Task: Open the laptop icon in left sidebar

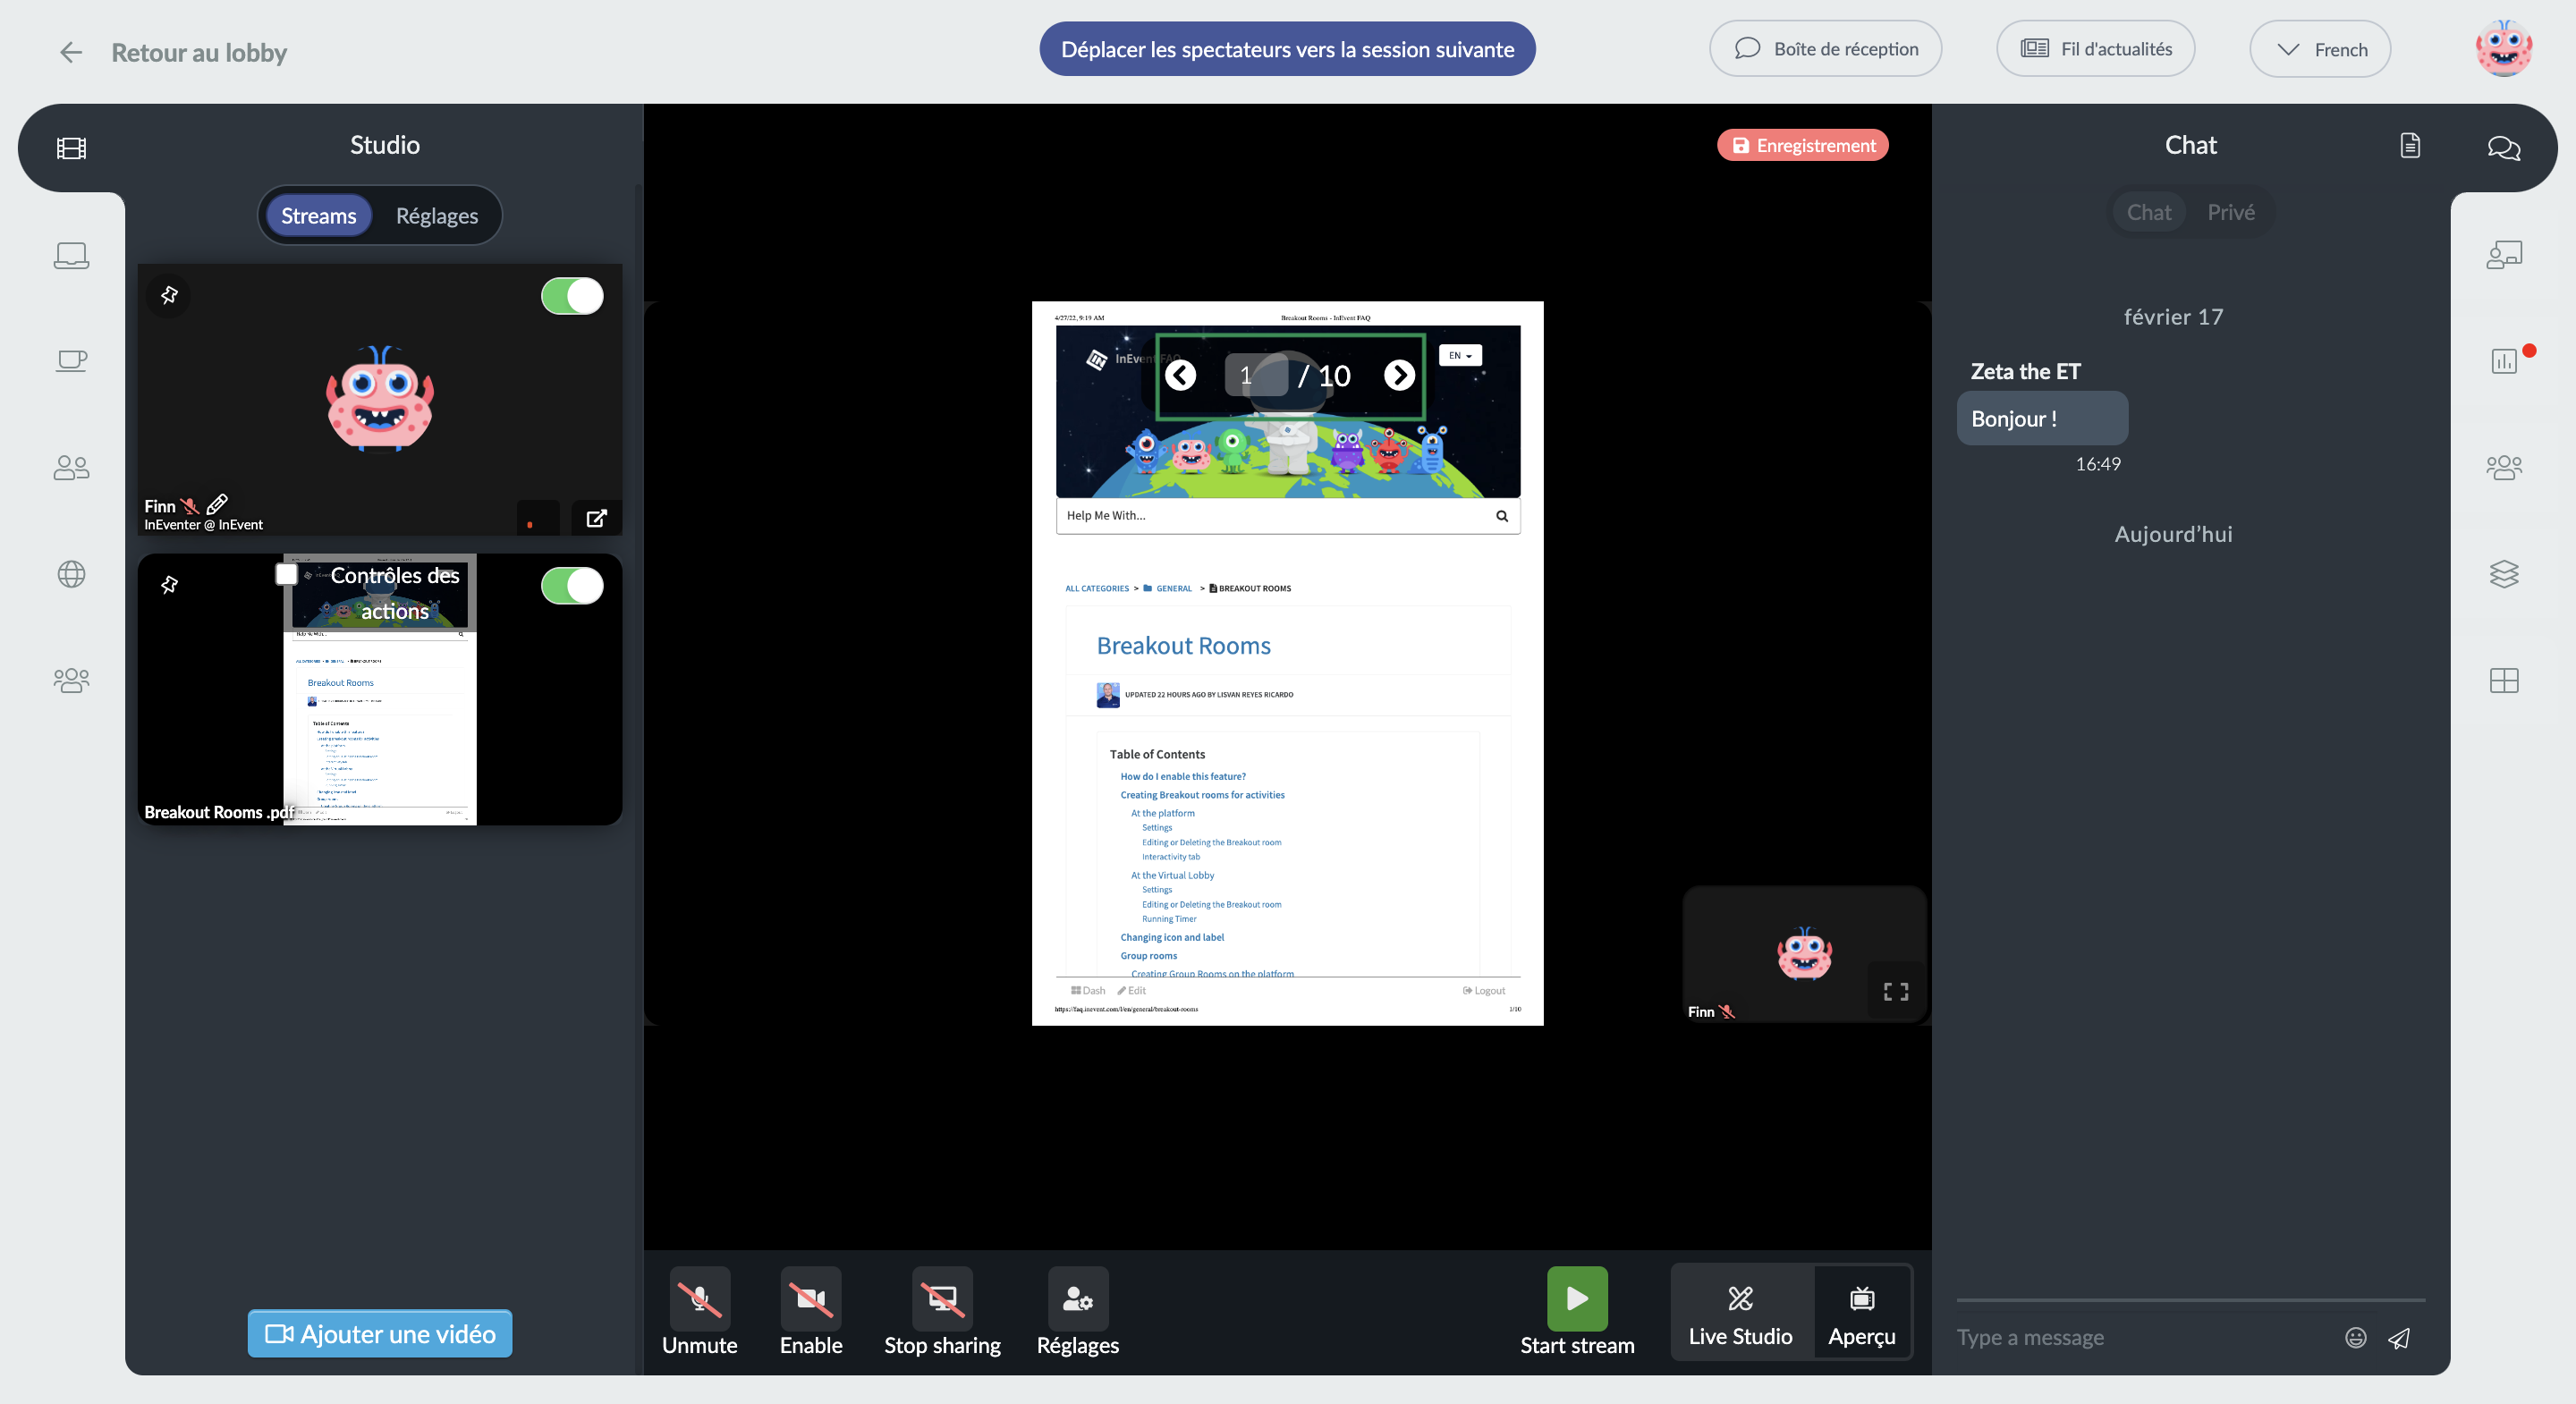Action: point(71,256)
